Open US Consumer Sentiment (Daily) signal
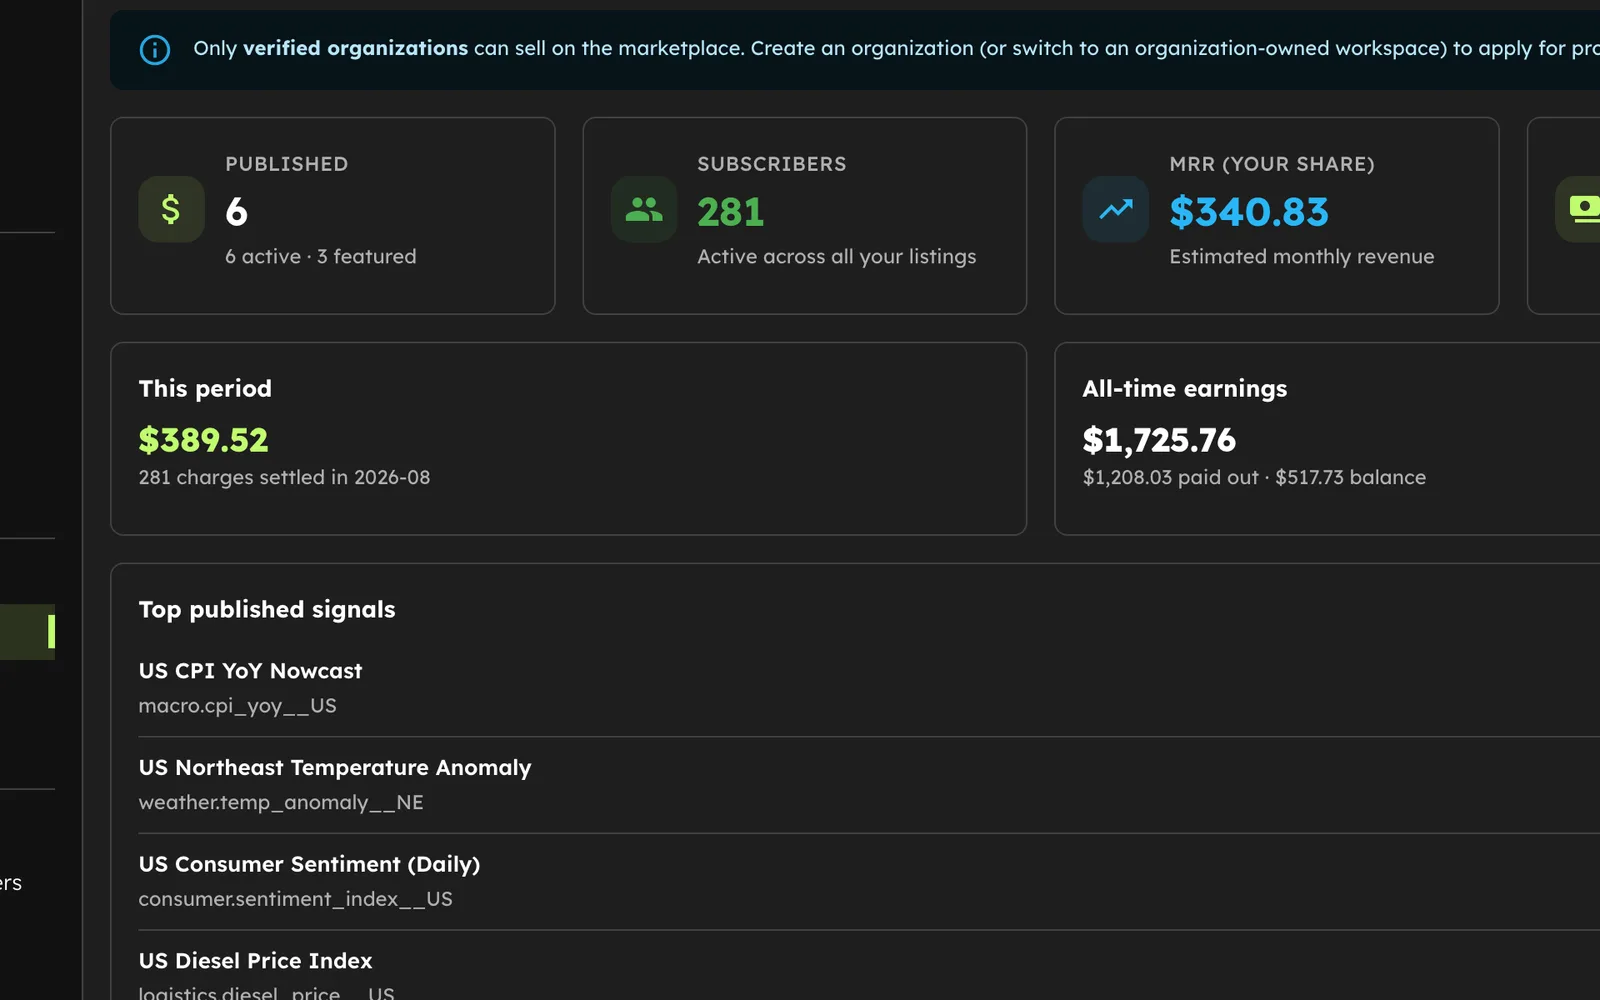Screen dimensions: 1600x1000 pos(869,881)
